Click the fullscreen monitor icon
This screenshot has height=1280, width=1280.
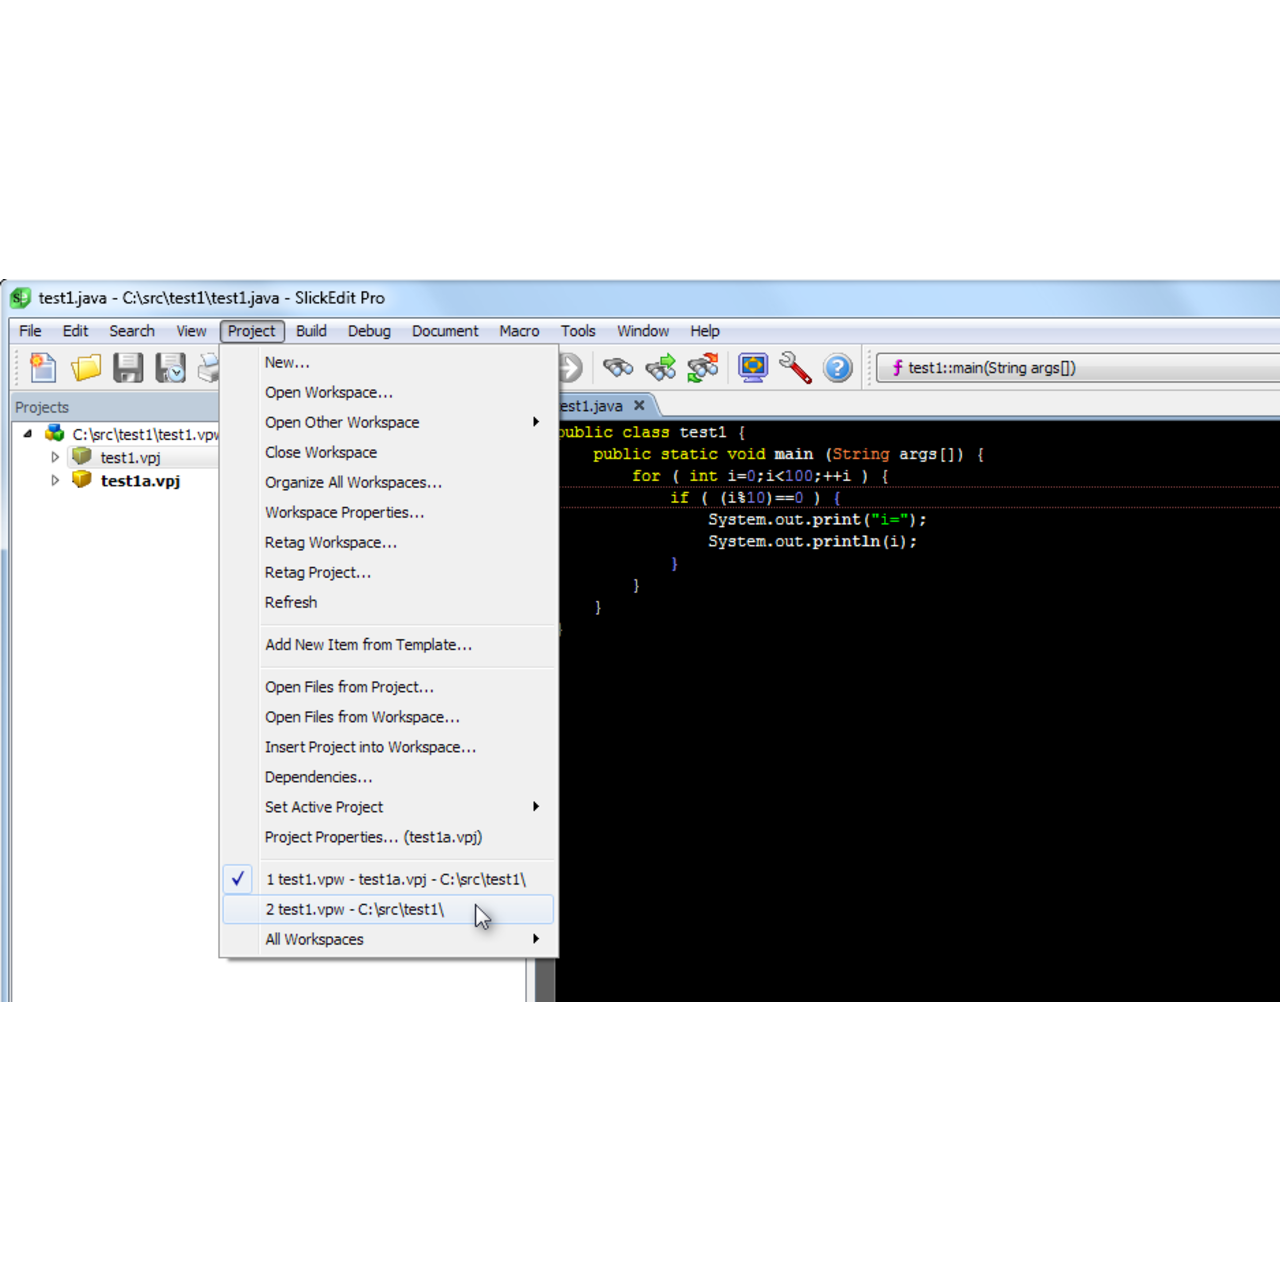coord(752,368)
